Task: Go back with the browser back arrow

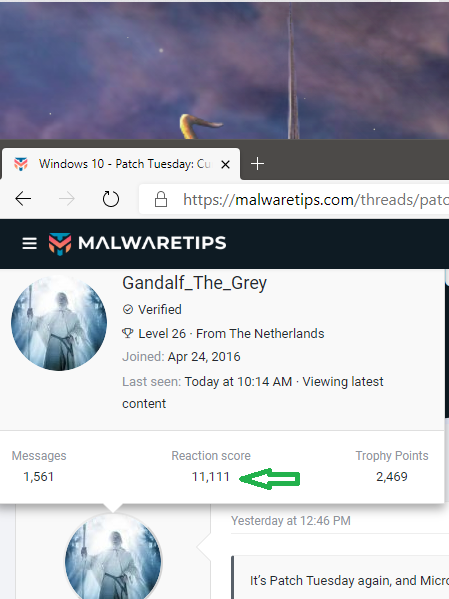Action: click(x=23, y=199)
